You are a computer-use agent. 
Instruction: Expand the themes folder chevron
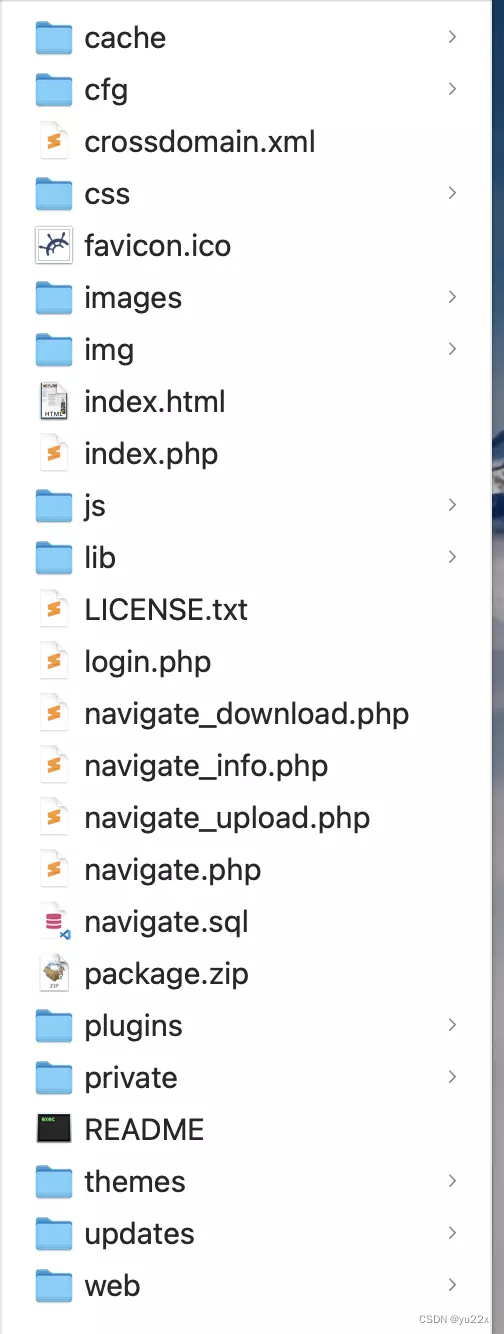pos(452,1181)
